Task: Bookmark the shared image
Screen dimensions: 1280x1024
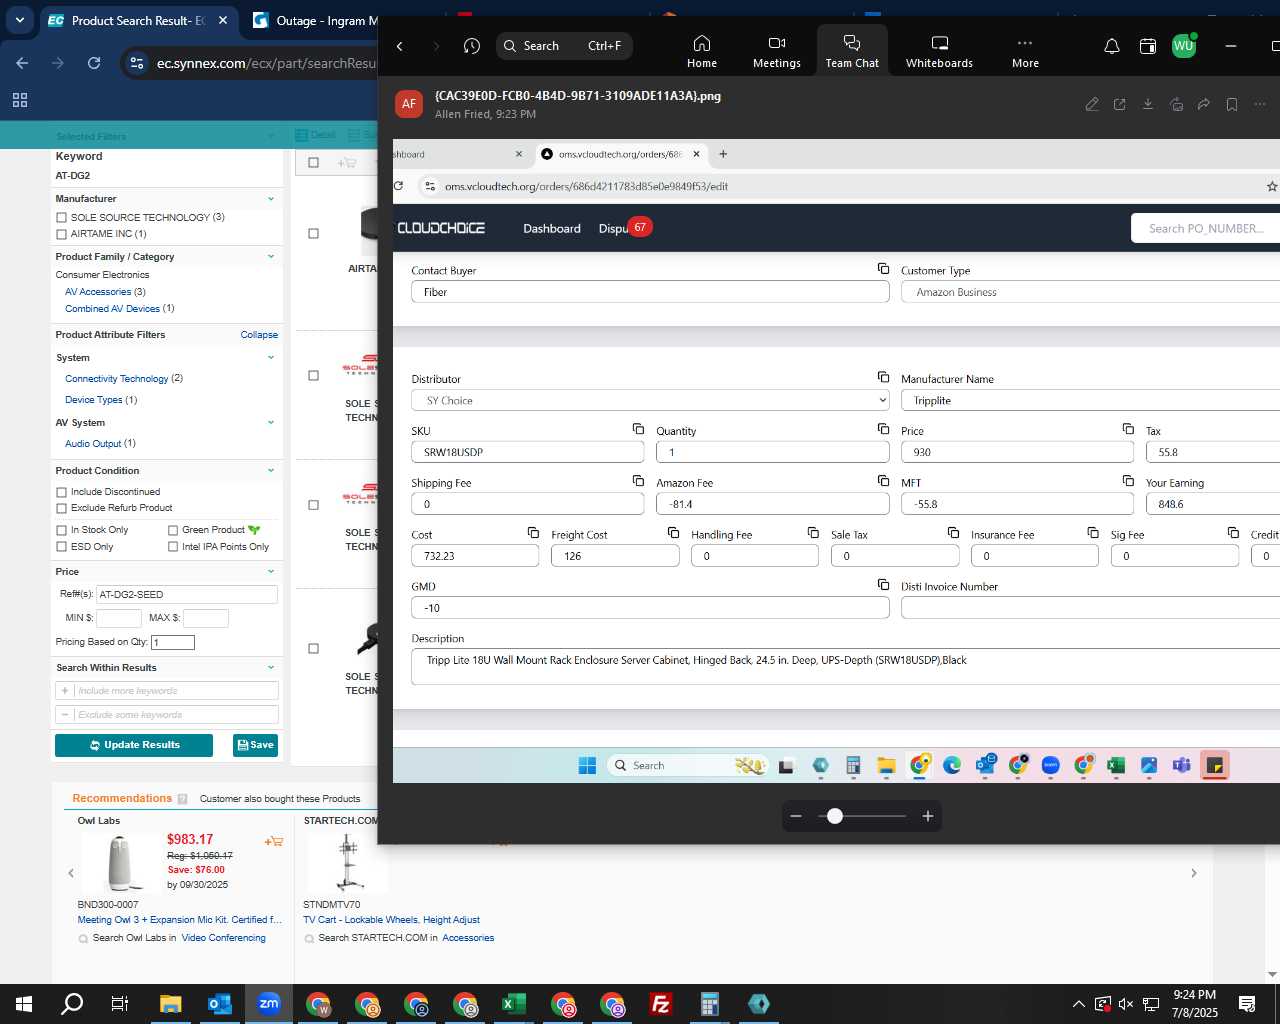Action: (1232, 104)
